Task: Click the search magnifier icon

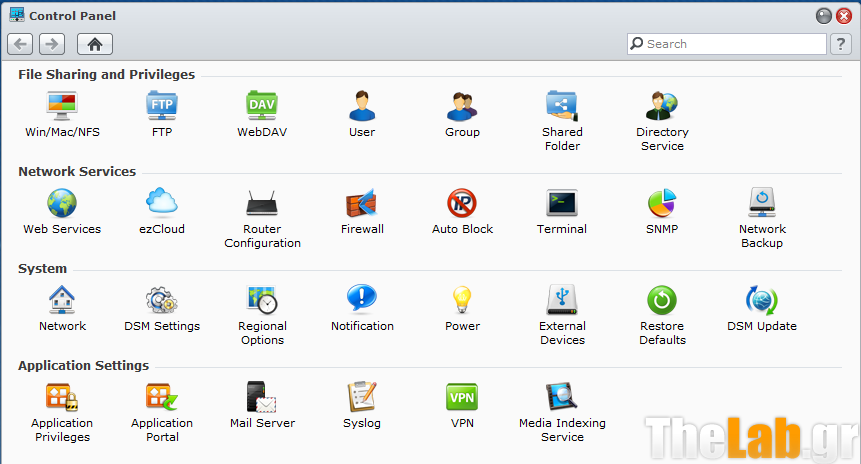Action: 636,43
